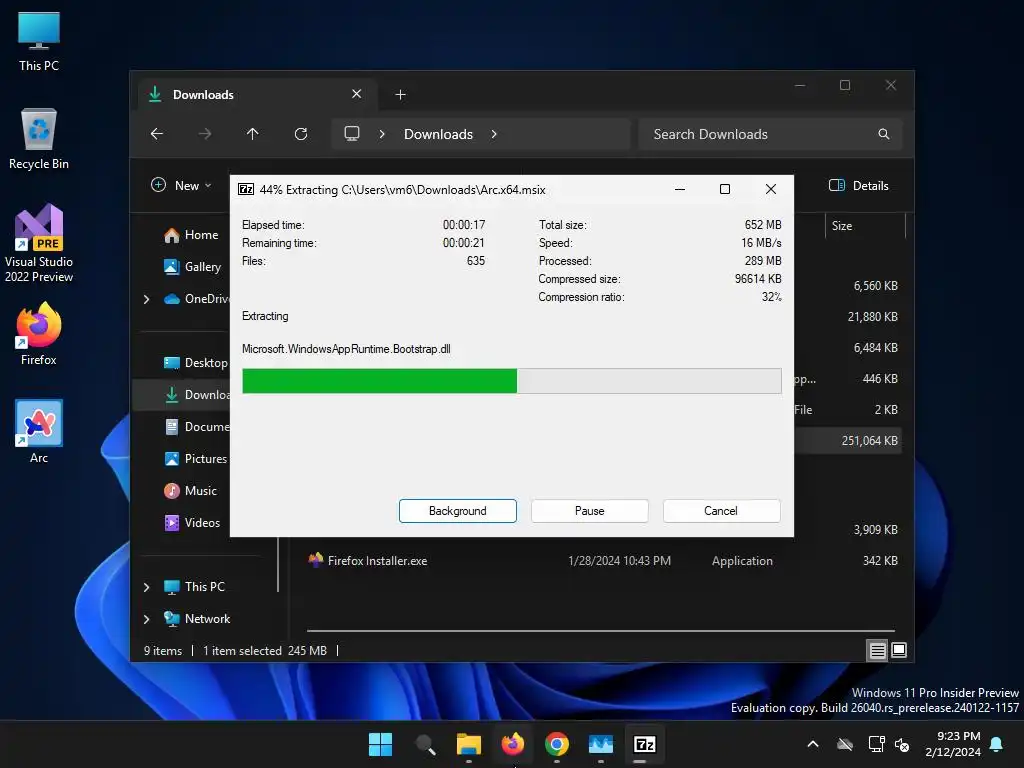The image size is (1024, 768).
Task: Open the notifications bell
Action: tap(997, 744)
